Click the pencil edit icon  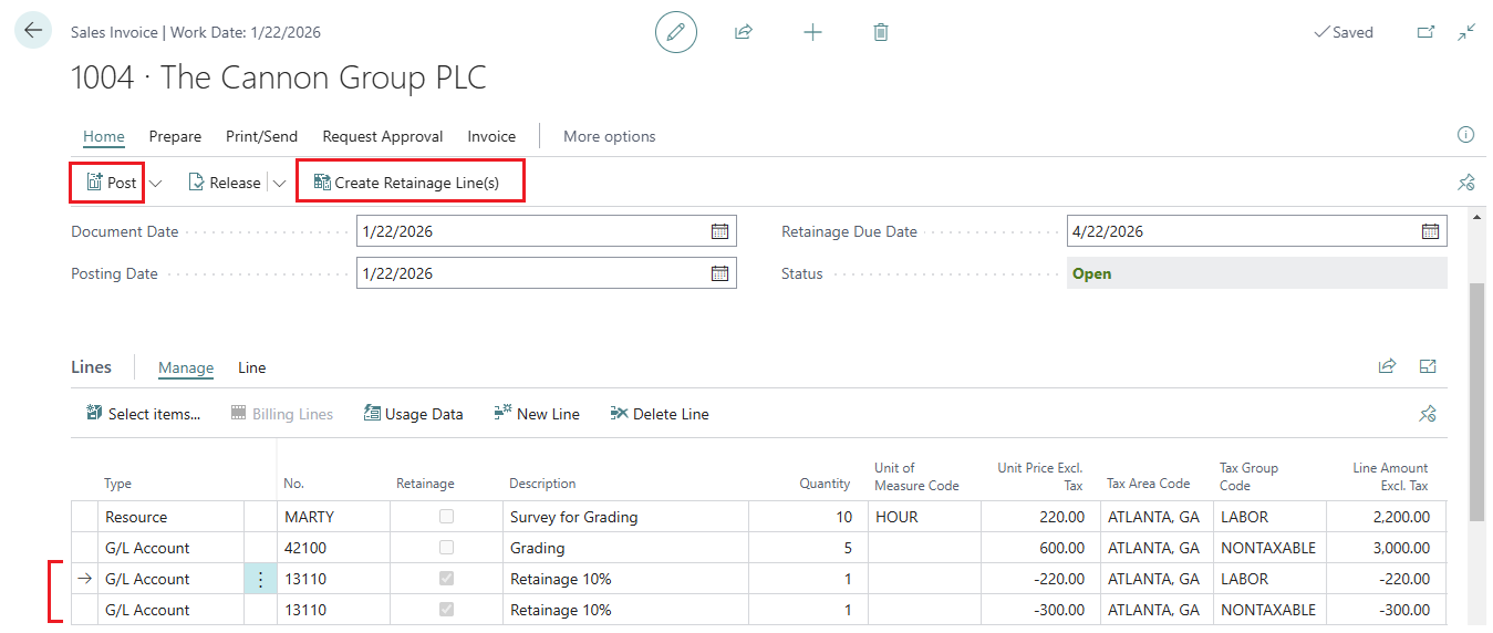tap(676, 32)
